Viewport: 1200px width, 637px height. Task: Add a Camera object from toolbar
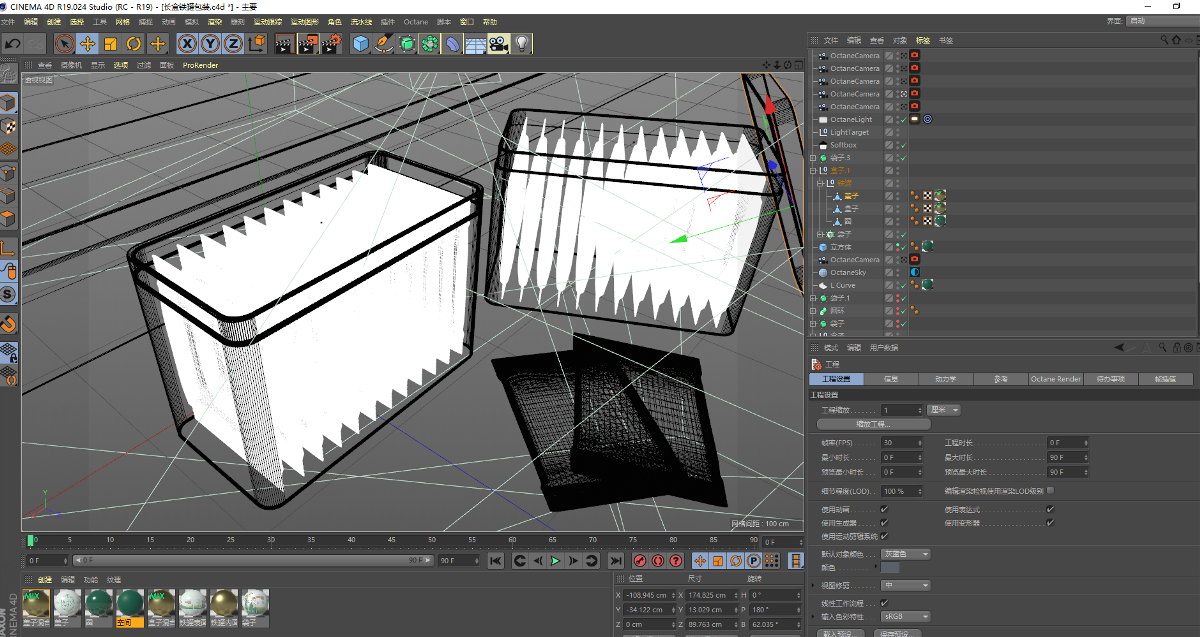(x=499, y=43)
